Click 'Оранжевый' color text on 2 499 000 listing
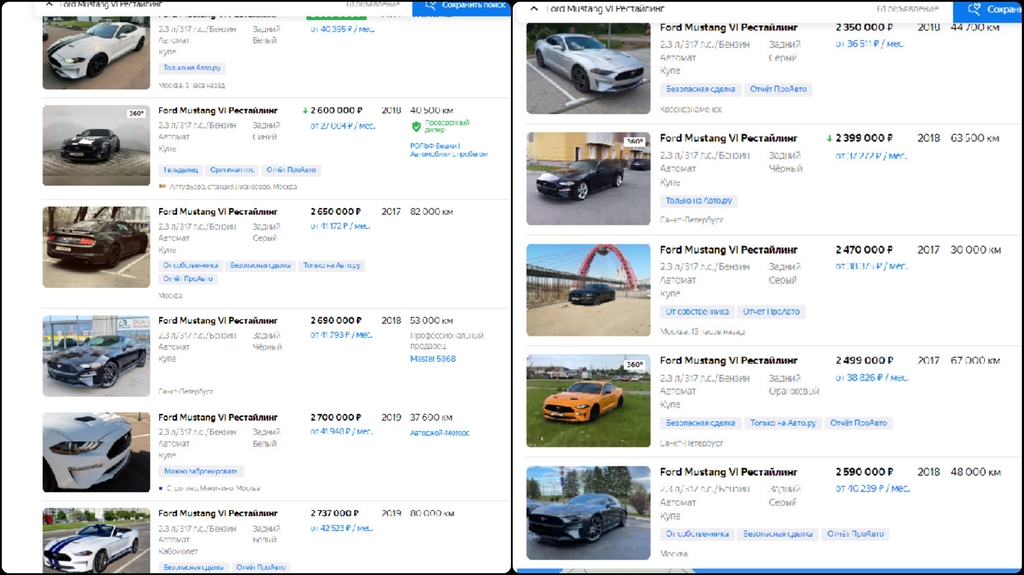Image resolution: width=1024 pixels, height=575 pixels. (x=793, y=391)
